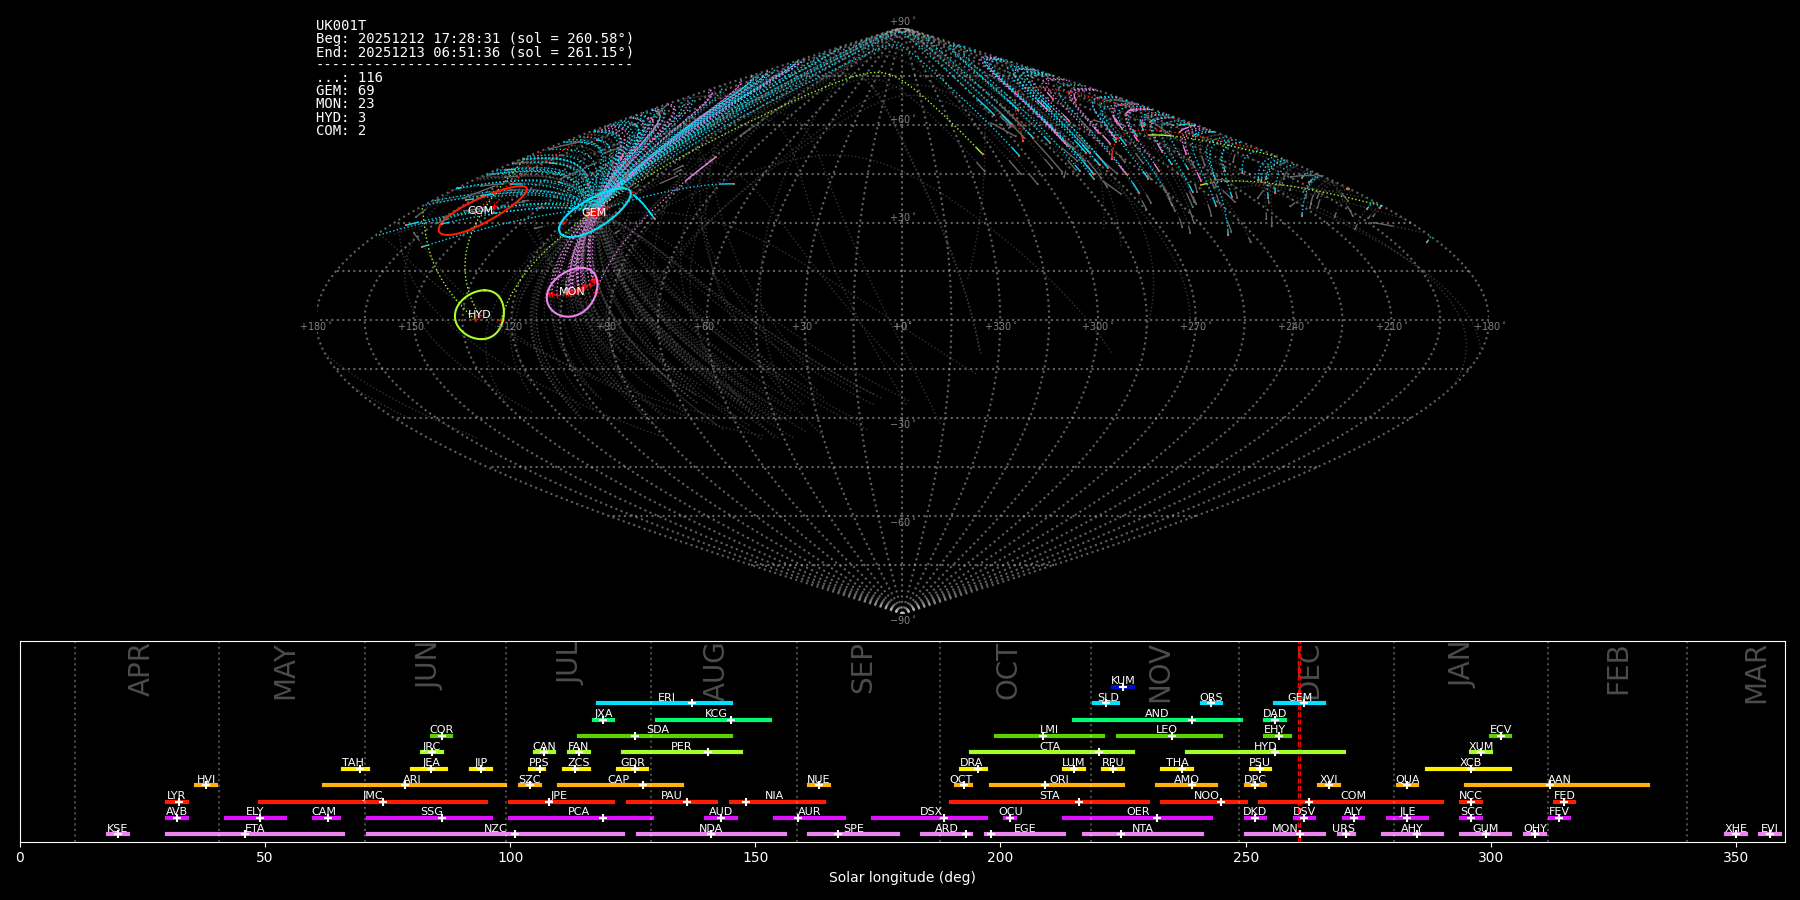Click the 200 tick label on longitude axis
The height and width of the screenshot is (900, 1800).
click(x=1000, y=858)
